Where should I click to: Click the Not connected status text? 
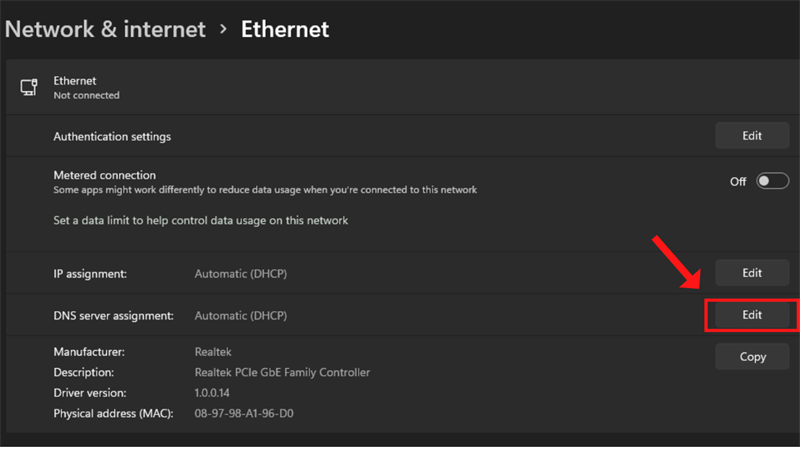(86, 96)
